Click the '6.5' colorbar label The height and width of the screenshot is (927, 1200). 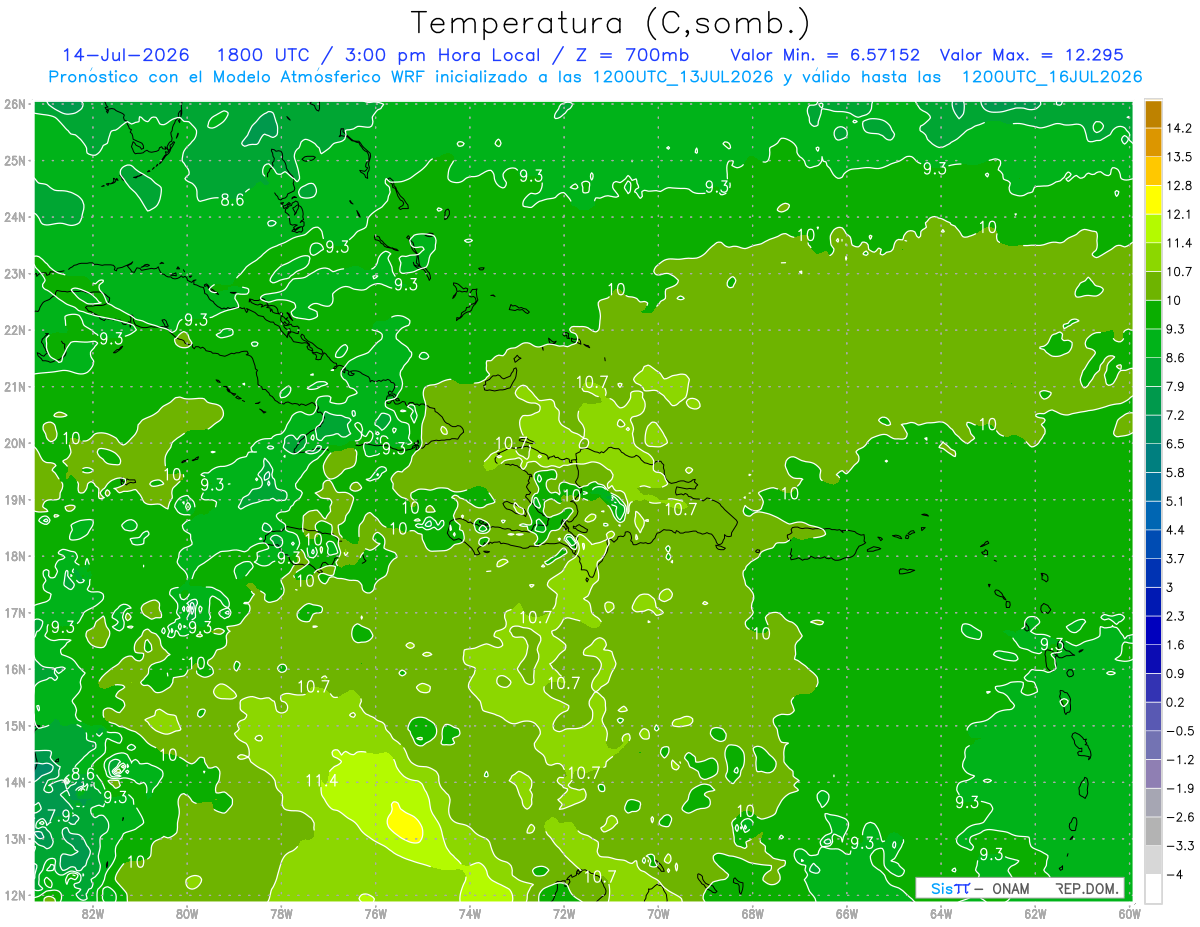point(1176,443)
